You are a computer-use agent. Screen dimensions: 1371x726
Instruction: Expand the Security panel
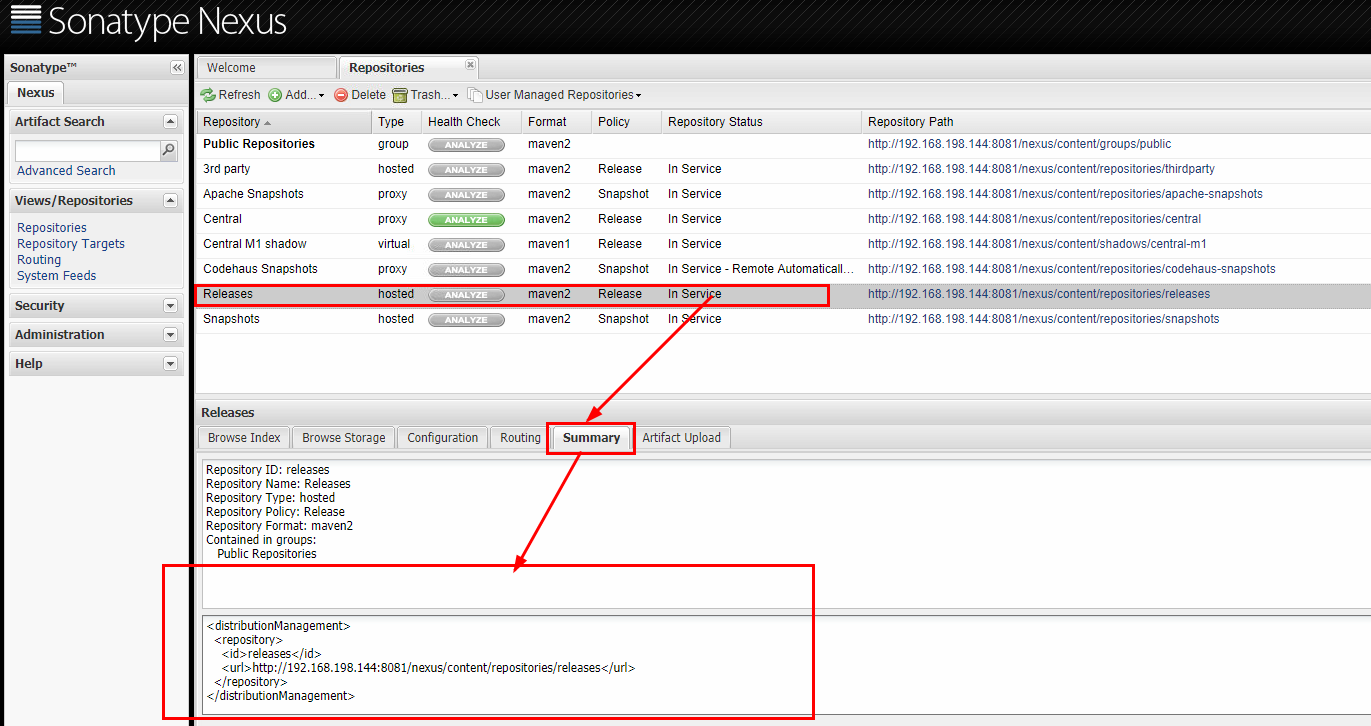[x=170, y=306]
